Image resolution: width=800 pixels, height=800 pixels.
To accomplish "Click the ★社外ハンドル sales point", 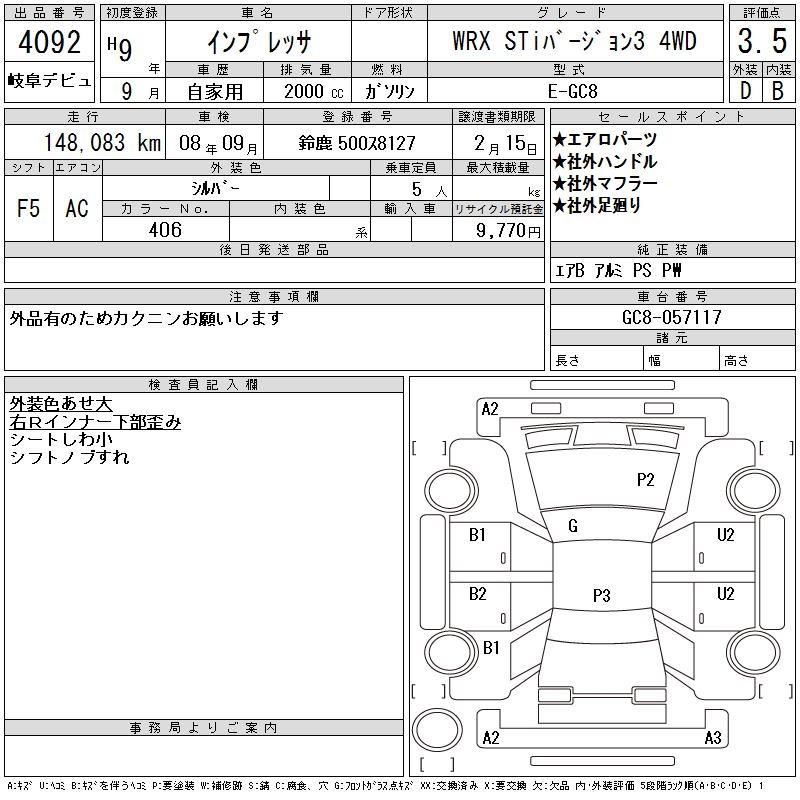I will pos(605,161).
